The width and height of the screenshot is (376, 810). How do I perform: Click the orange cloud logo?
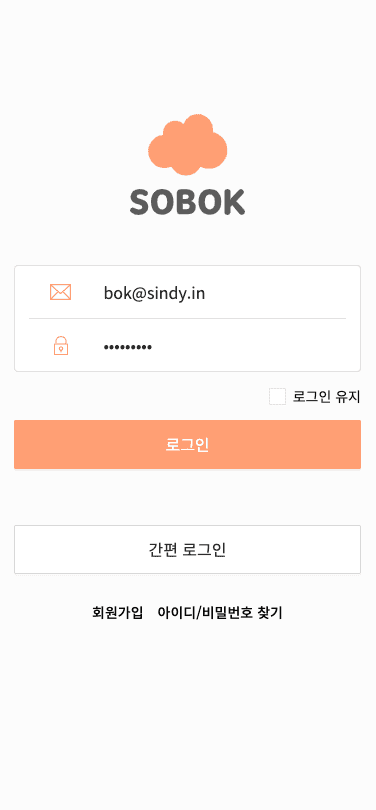(x=187, y=145)
